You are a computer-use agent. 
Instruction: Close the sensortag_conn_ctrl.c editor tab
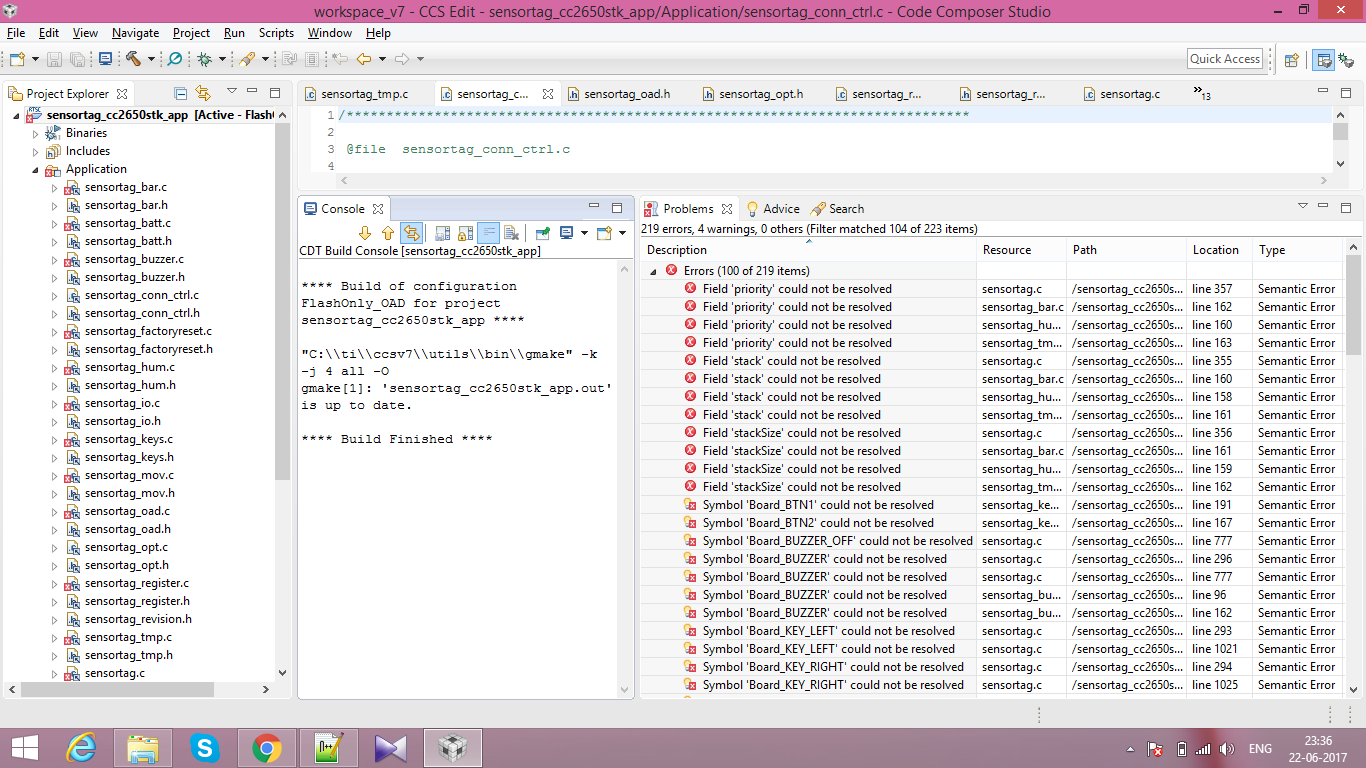[548, 94]
